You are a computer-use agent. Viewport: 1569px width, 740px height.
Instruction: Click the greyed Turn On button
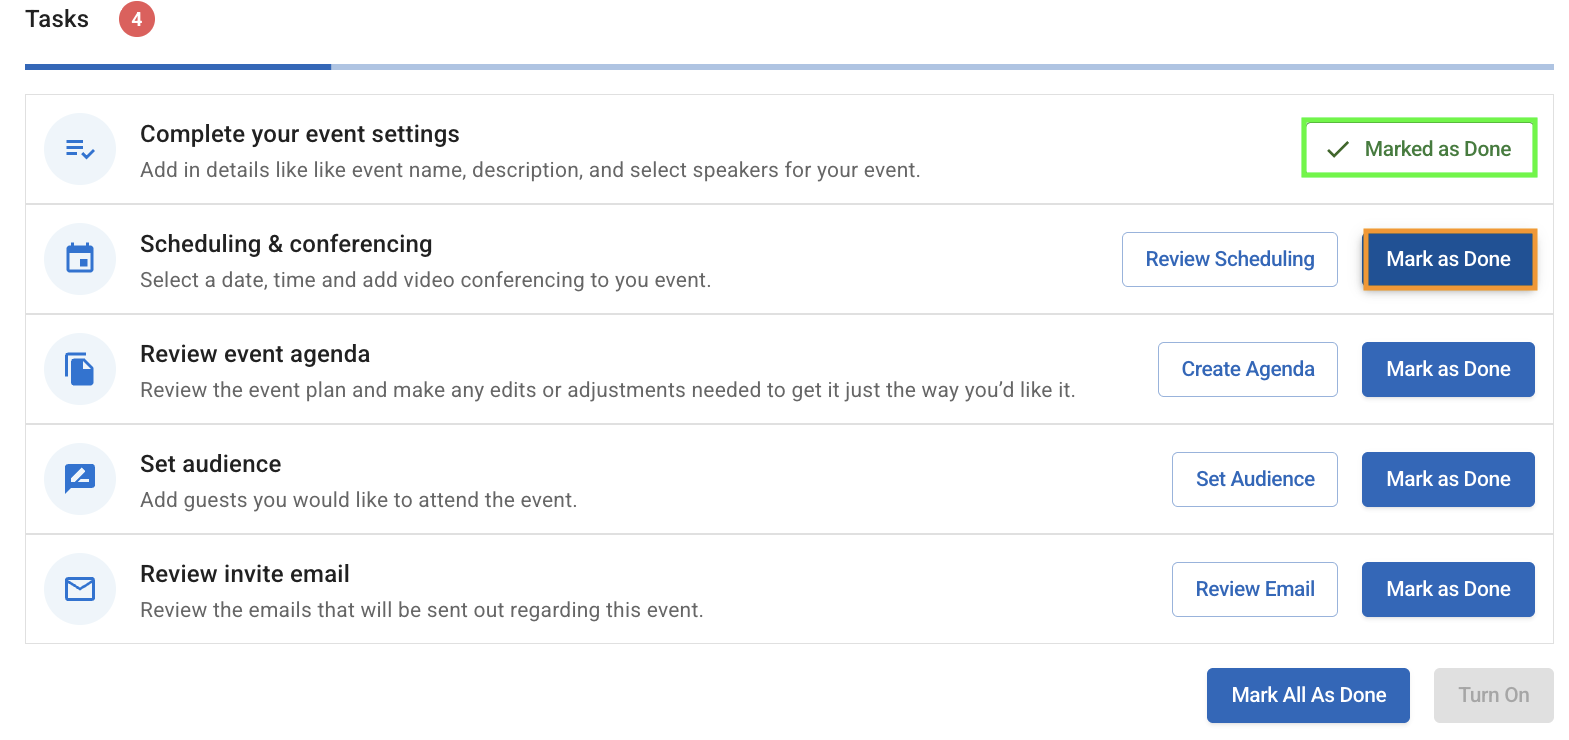click(x=1493, y=695)
